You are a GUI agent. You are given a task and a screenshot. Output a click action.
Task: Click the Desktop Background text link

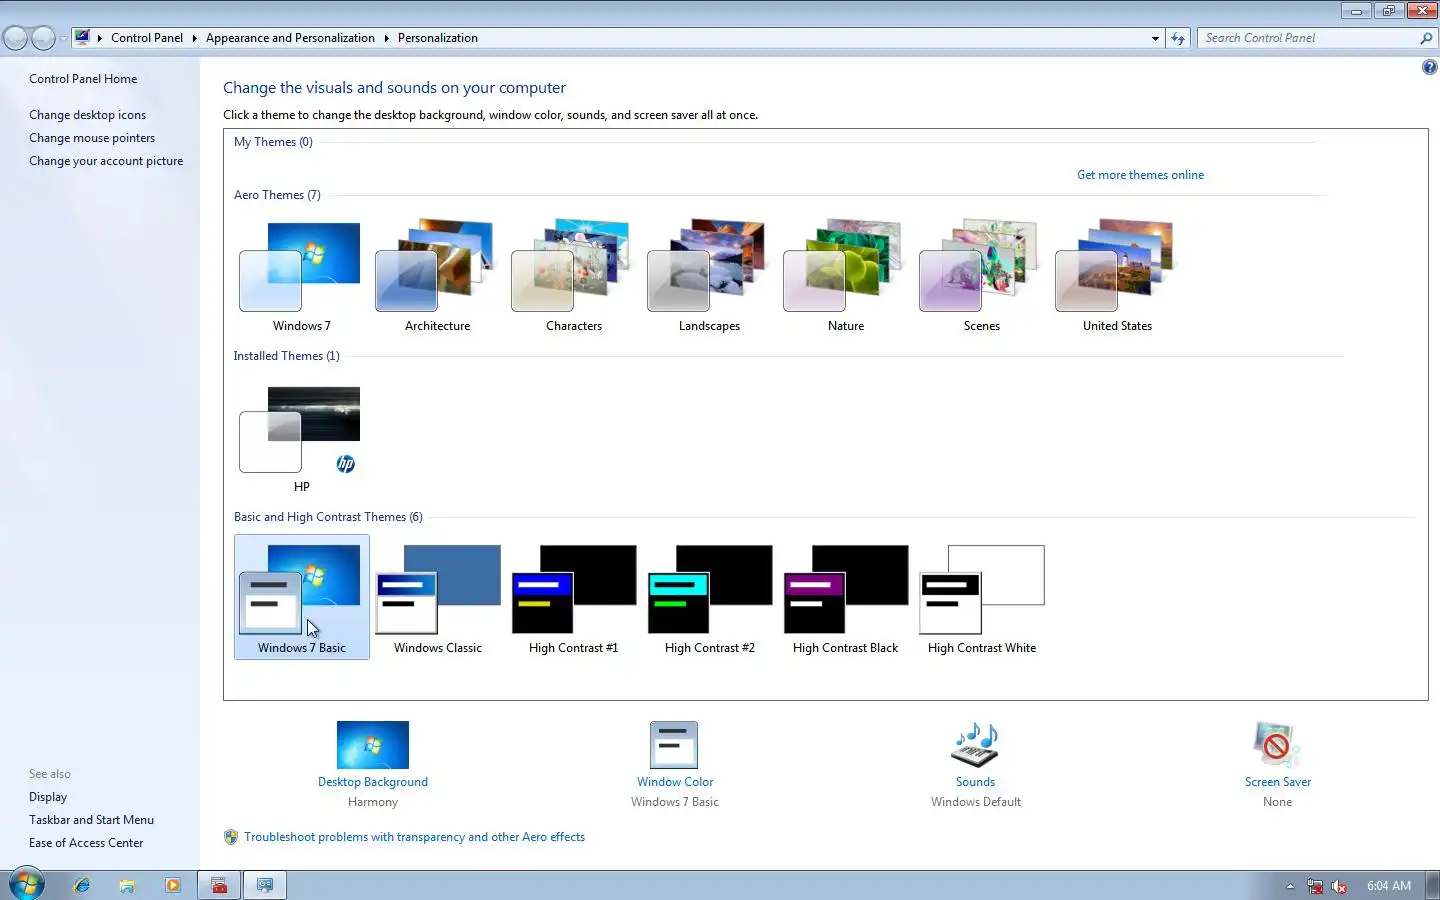pyautogui.click(x=373, y=782)
